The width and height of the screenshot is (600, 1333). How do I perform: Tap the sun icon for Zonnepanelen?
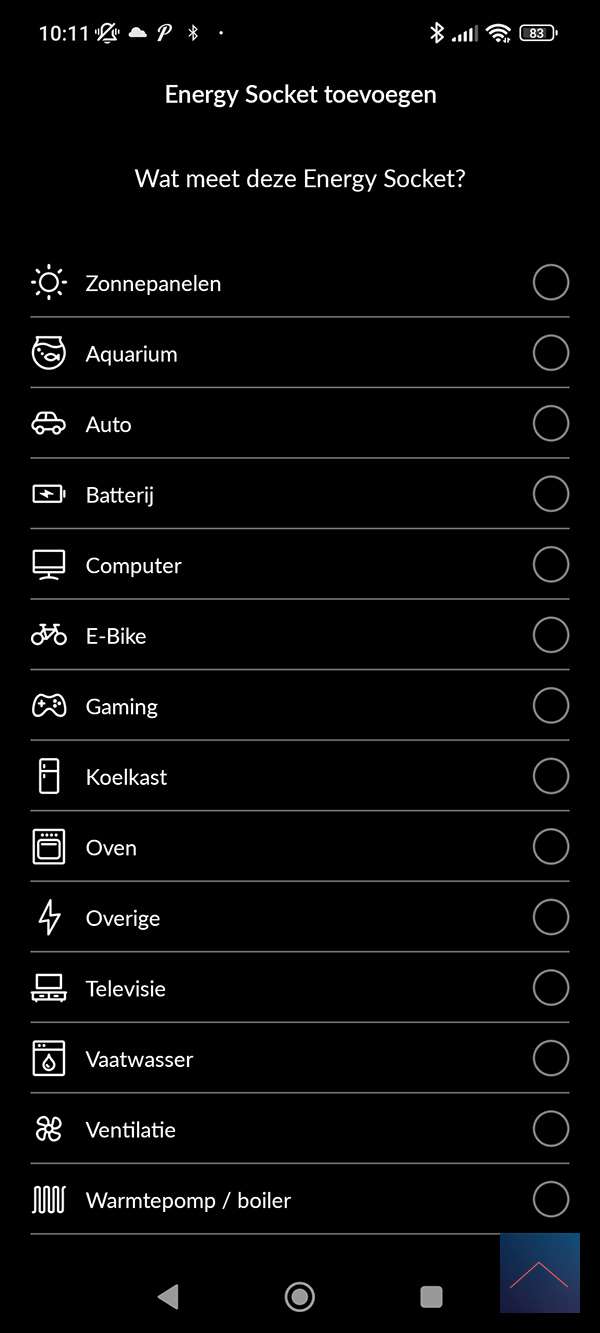click(48, 283)
